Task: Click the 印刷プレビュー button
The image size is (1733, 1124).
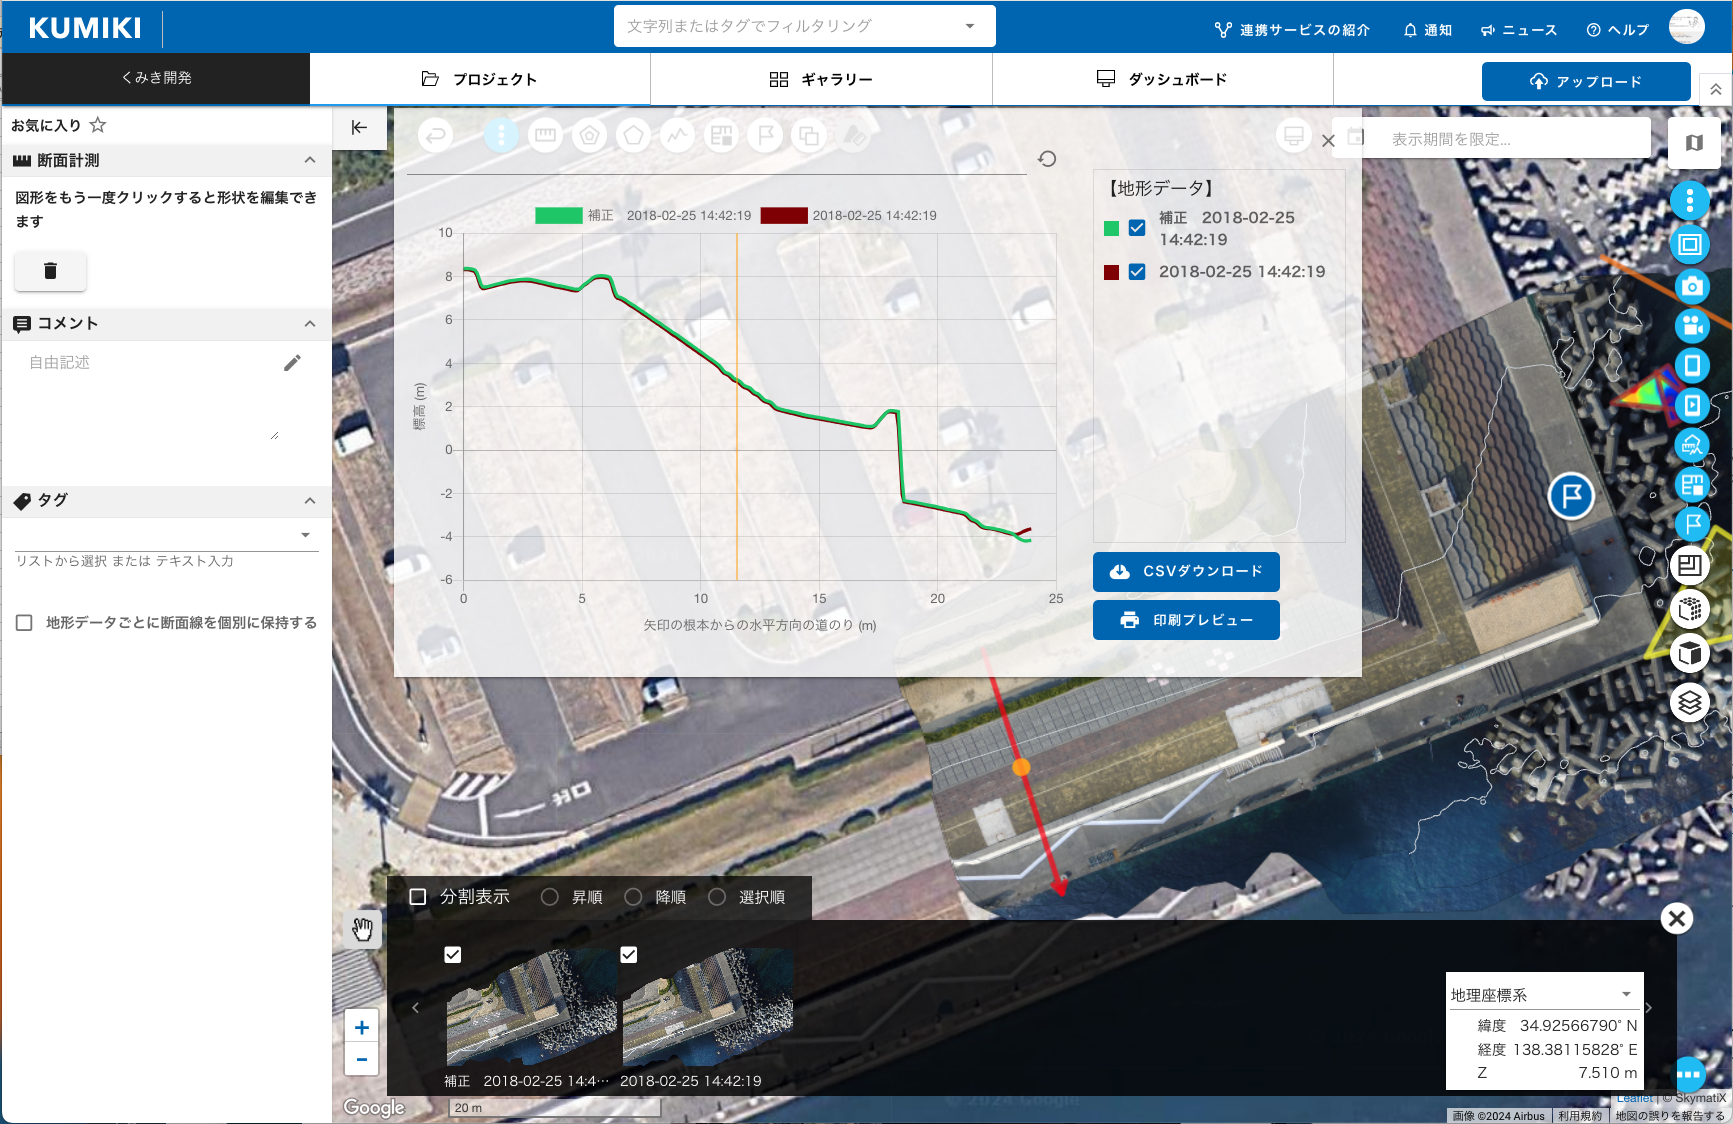Action: [1186, 620]
